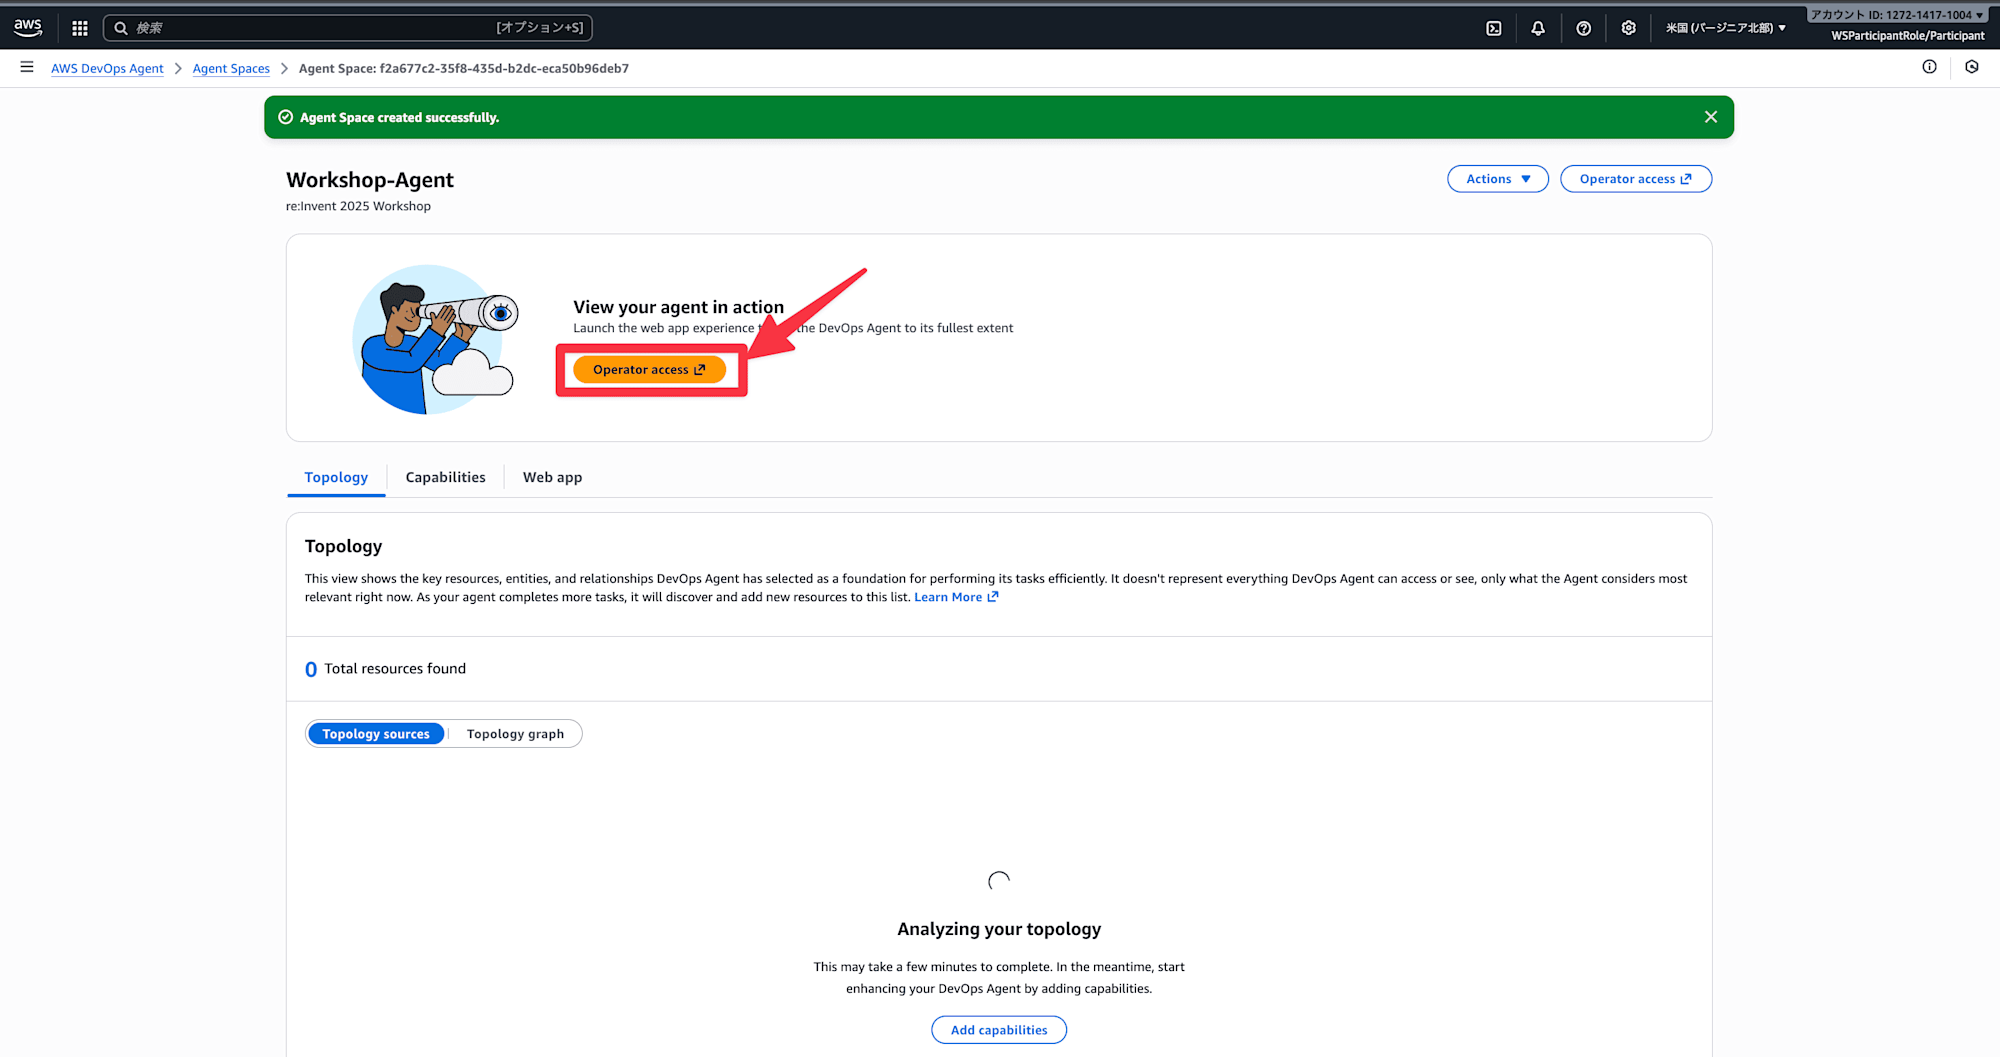Open the help question mark menu
Screen dimensions: 2000x1057
click(1584, 28)
